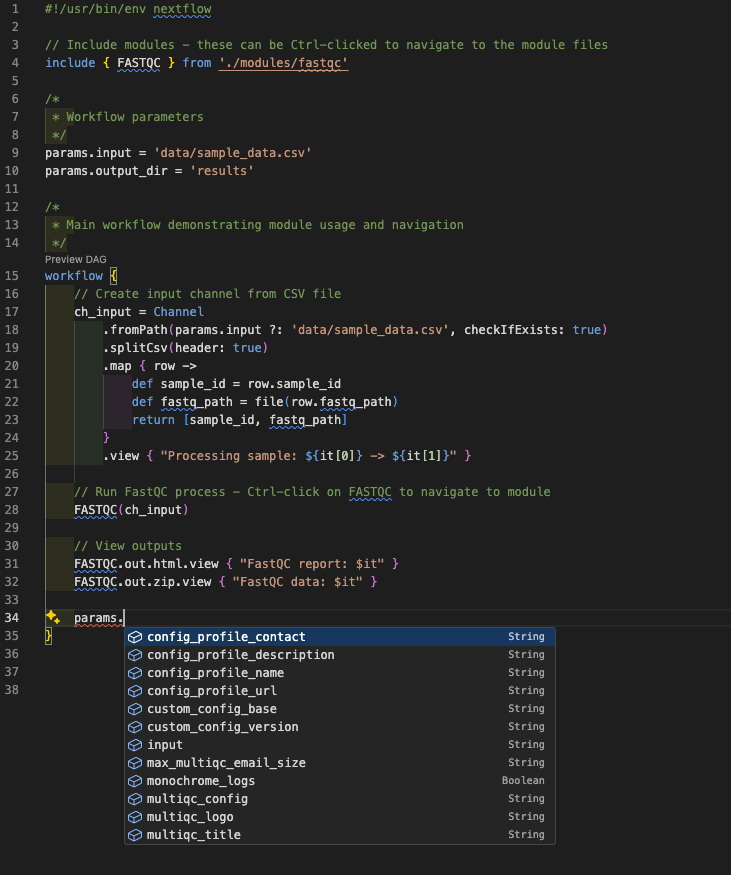Click the 'results' string on line 10
The width and height of the screenshot is (731, 875).
[222, 171]
